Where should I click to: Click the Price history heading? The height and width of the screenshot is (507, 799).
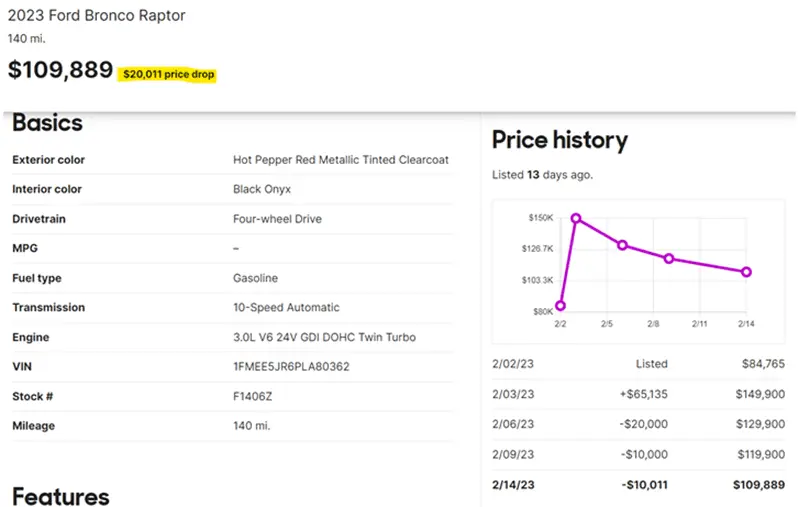(559, 140)
